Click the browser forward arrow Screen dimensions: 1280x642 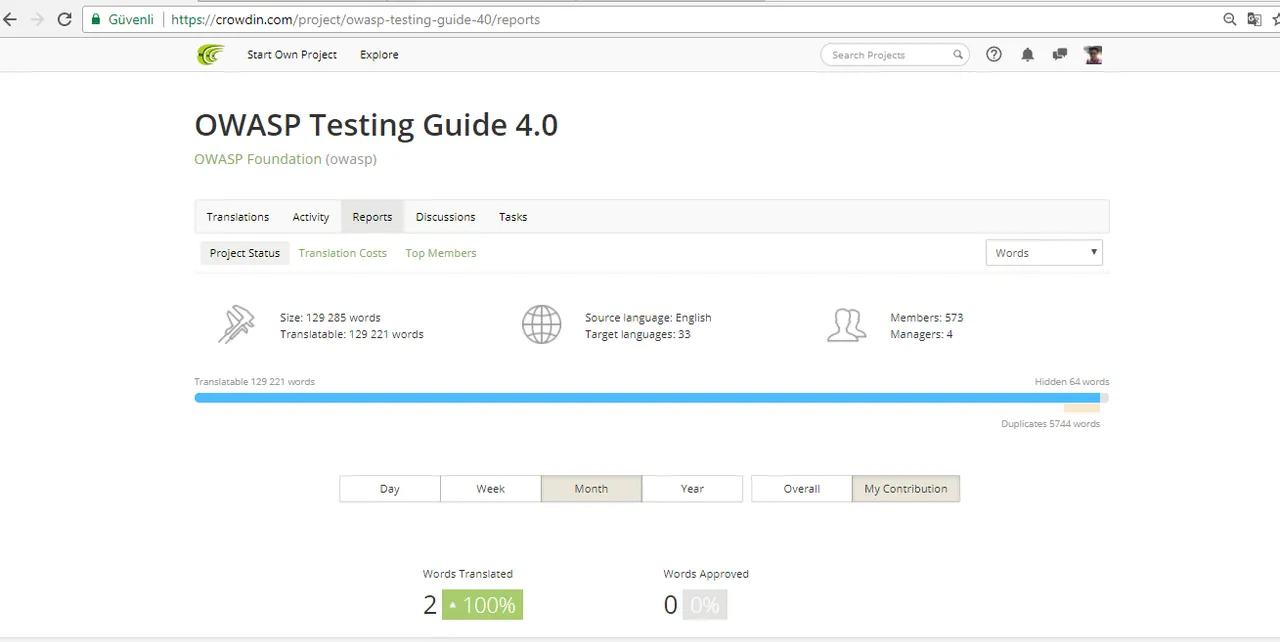(38, 19)
